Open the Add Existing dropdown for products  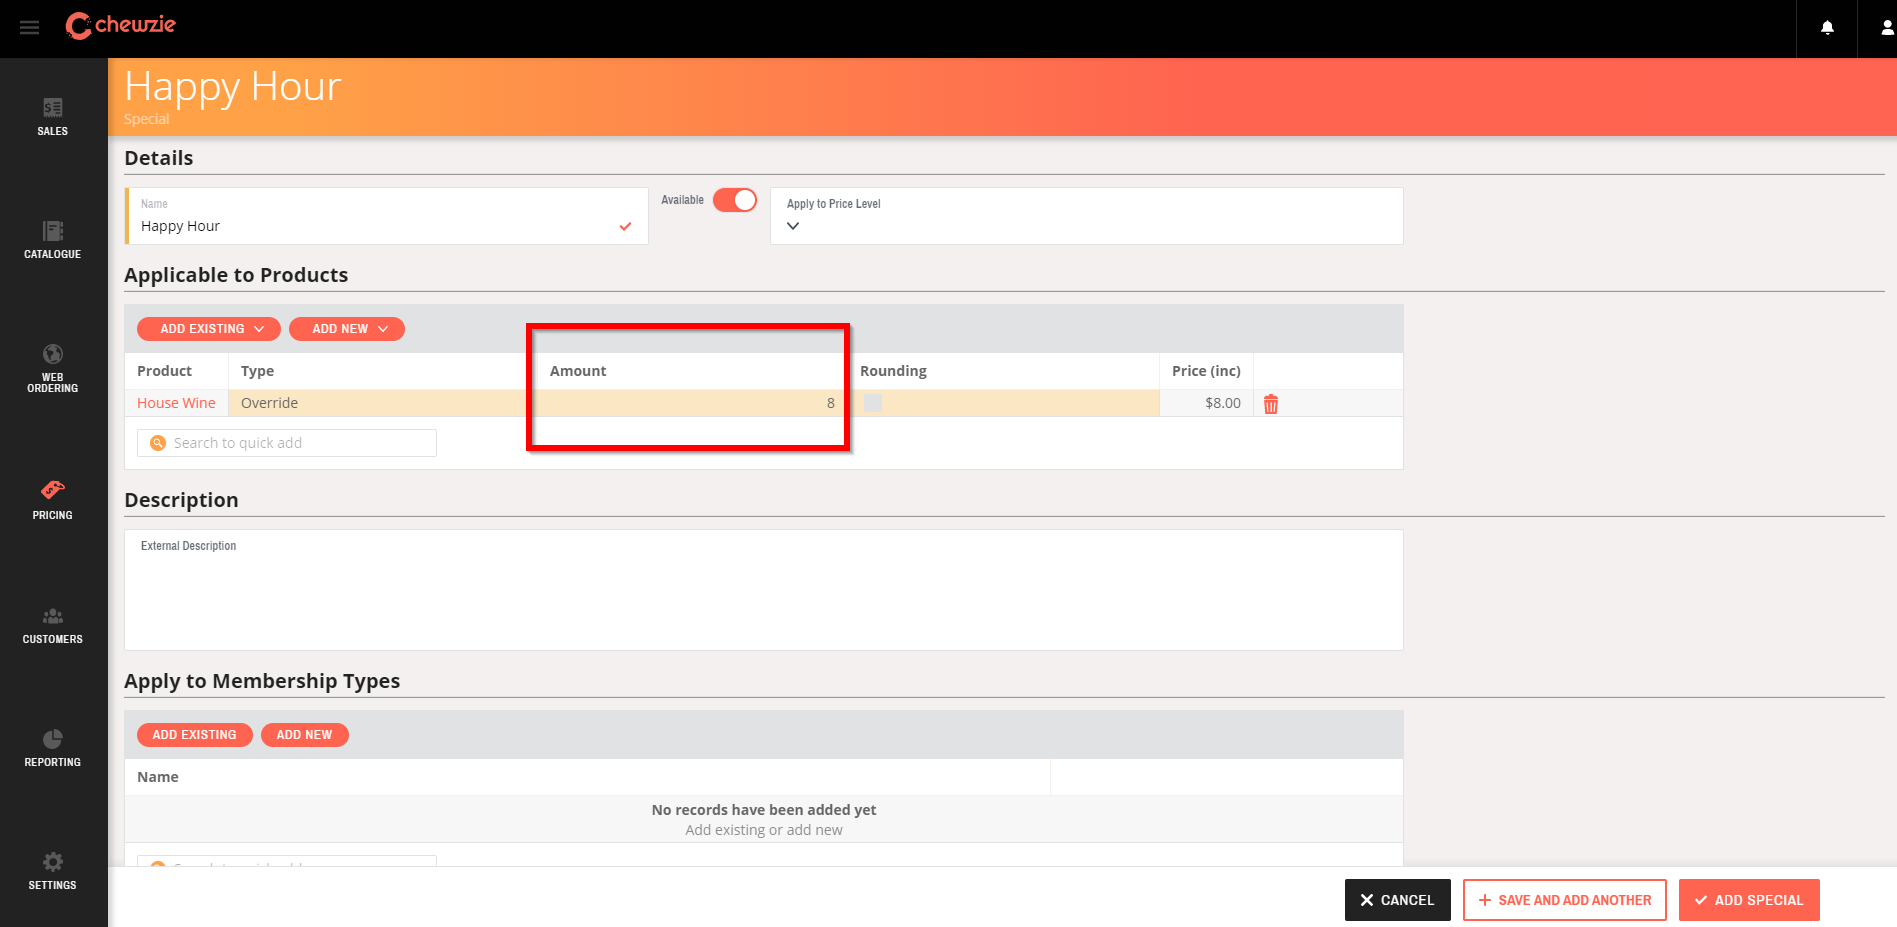(209, 329)
